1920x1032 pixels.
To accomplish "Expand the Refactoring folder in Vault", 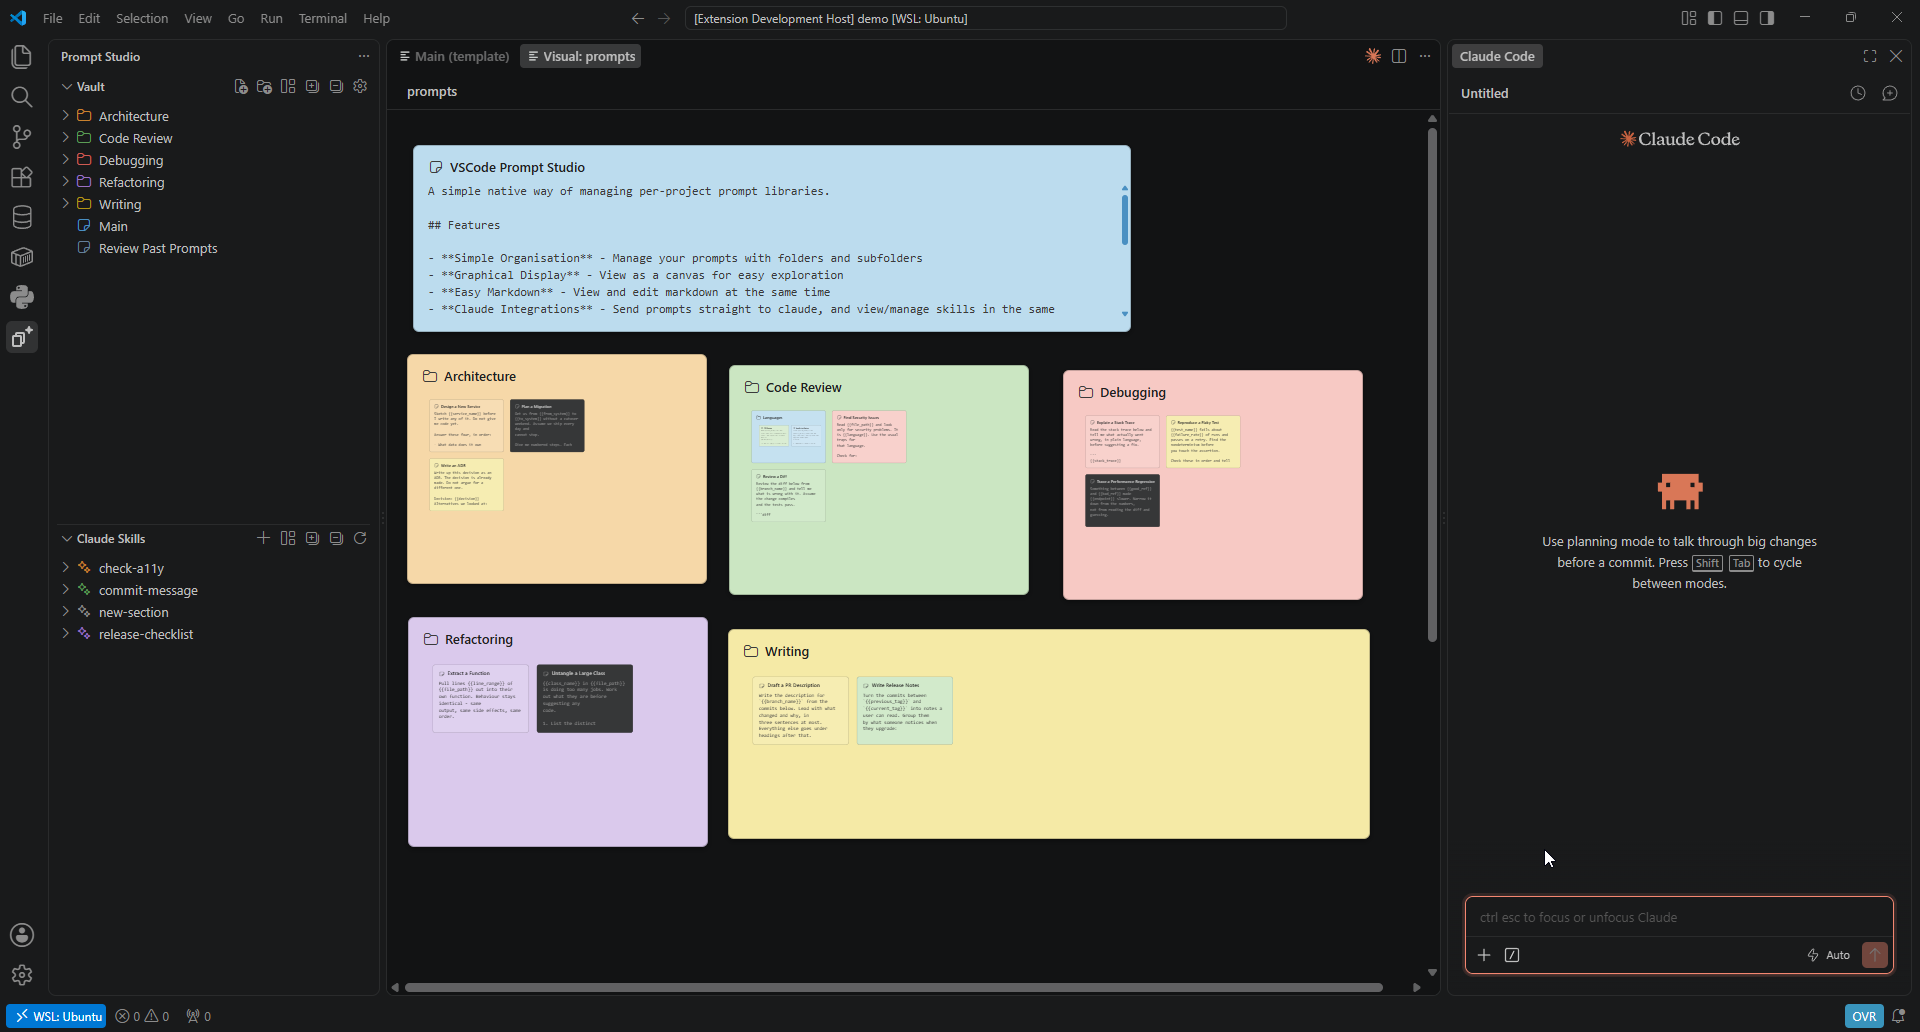I will [66, 182].
